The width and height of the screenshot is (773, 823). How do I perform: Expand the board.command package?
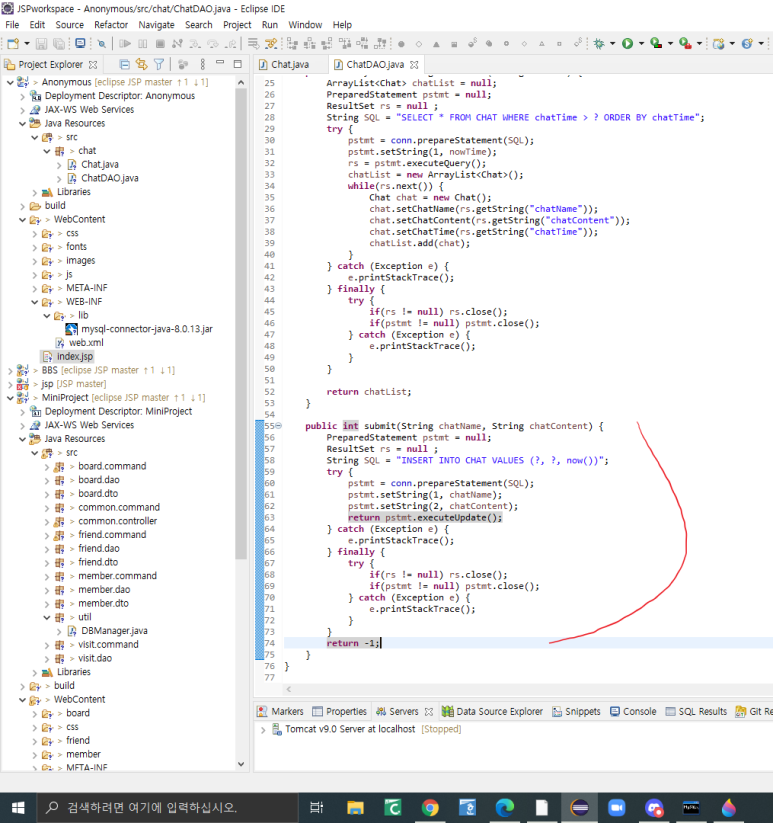tap(47, 467)
